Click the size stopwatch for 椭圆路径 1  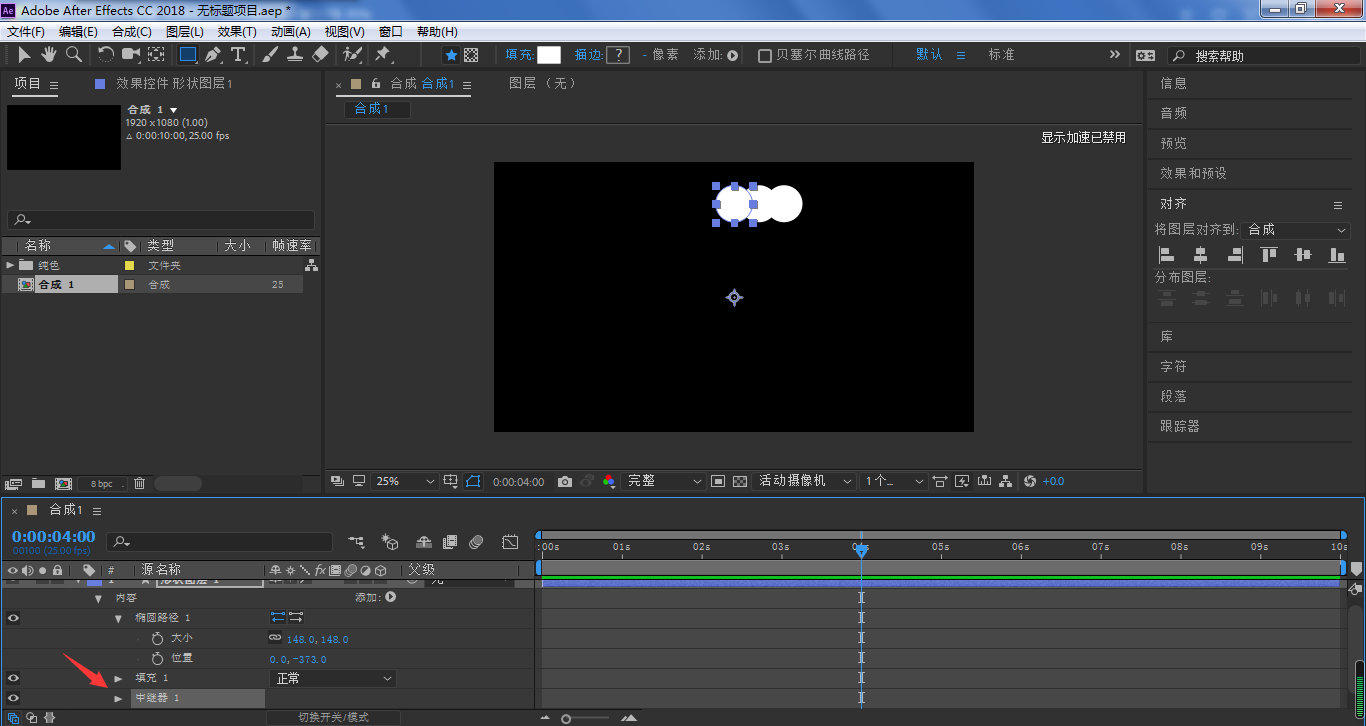point(157,638)
